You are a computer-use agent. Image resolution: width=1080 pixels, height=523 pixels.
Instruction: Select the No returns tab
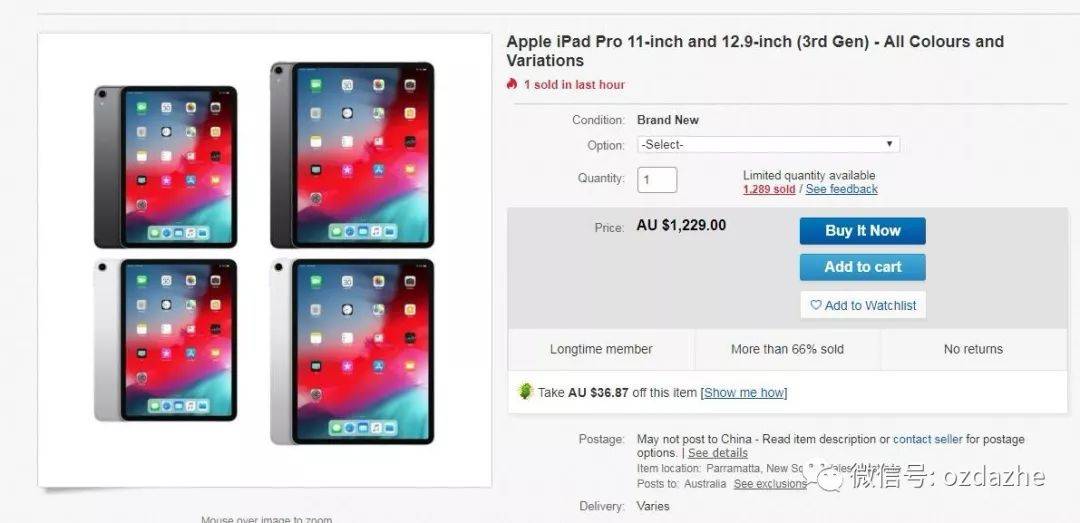click(x=973, y=349)
